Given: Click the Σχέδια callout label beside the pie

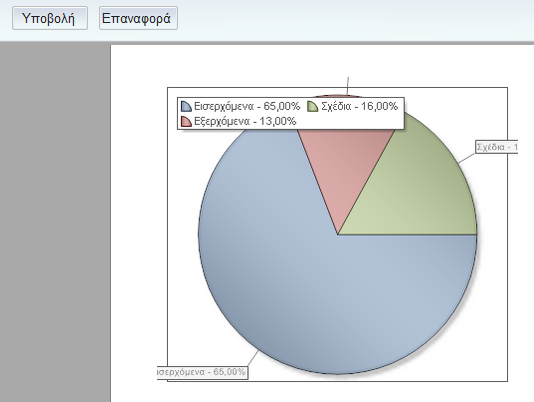Looking at the screenshot, I should [497, 147].
